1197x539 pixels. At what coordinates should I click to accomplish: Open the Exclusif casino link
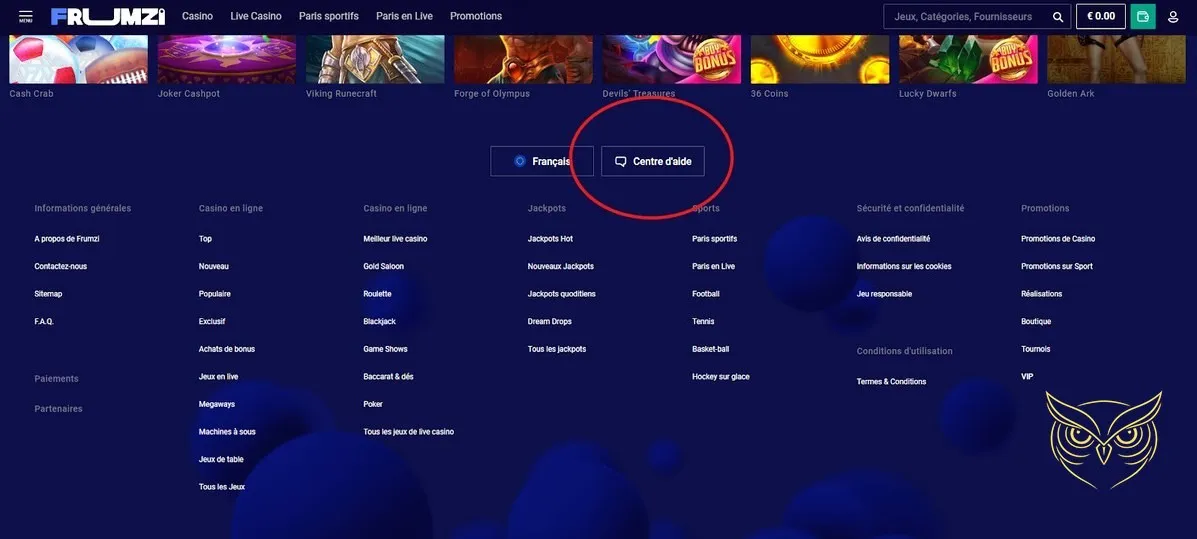coord(212,321)
